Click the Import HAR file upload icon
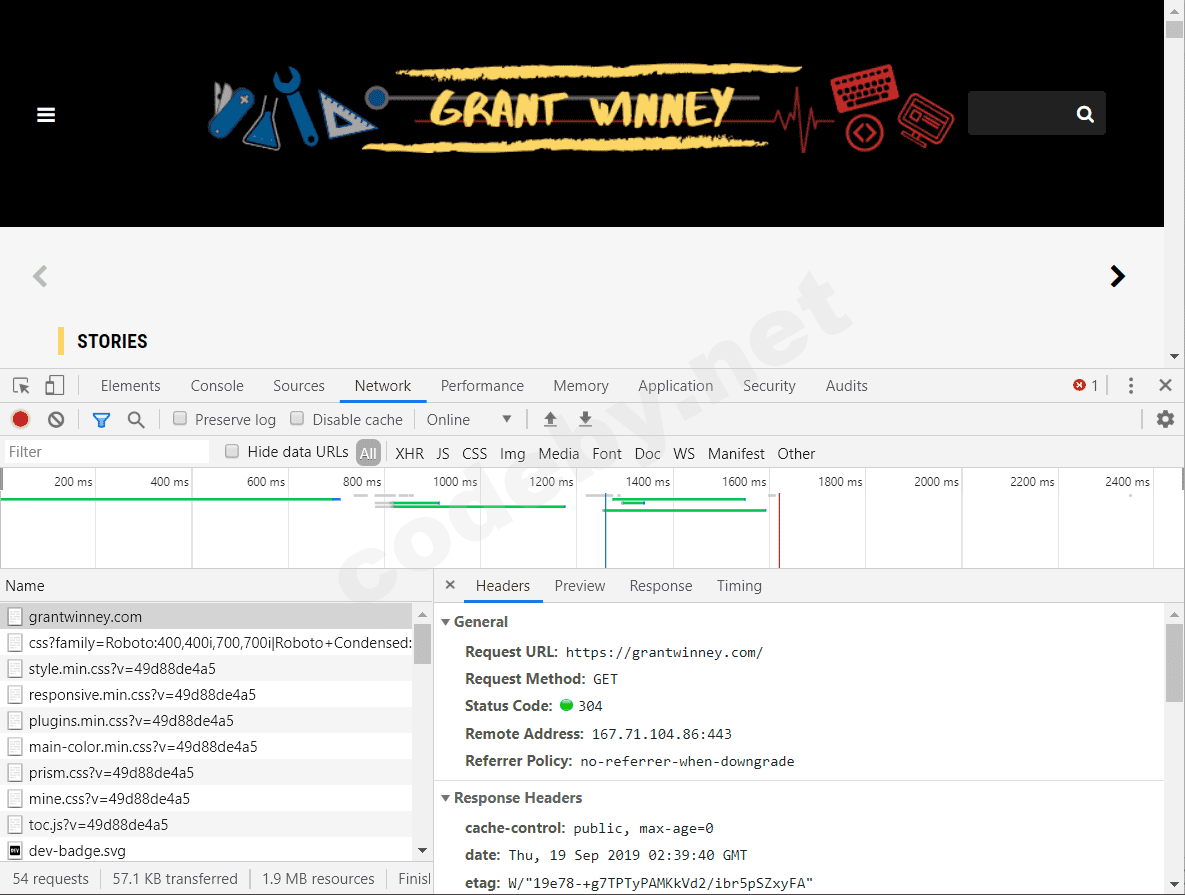 (x=550, y=419)
